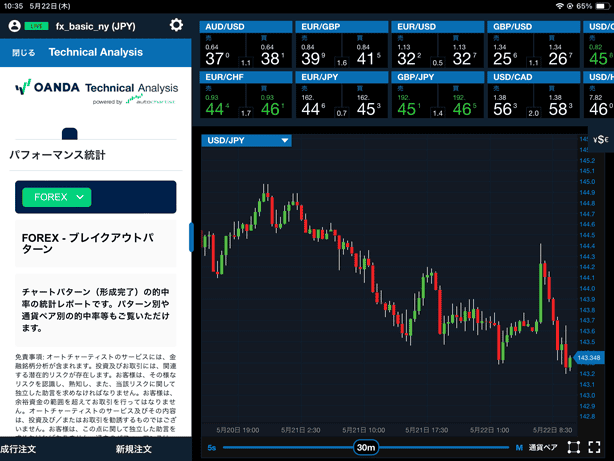This screenshot has width=614, height=461.
Task: Tap status bar time 10:35
Action: (x=13, y=6)
